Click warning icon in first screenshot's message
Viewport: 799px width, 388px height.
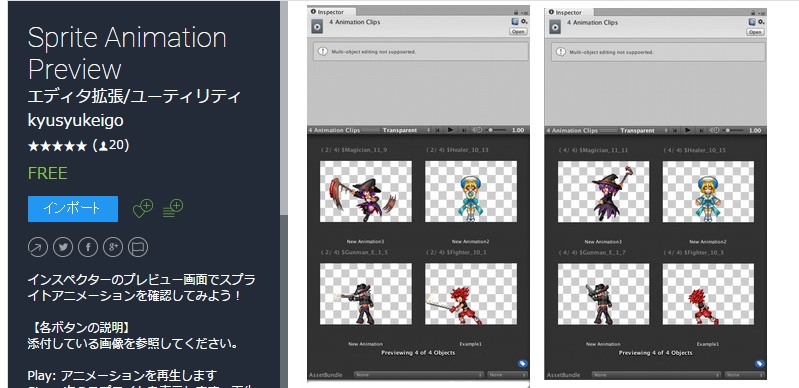pos(323,51)
